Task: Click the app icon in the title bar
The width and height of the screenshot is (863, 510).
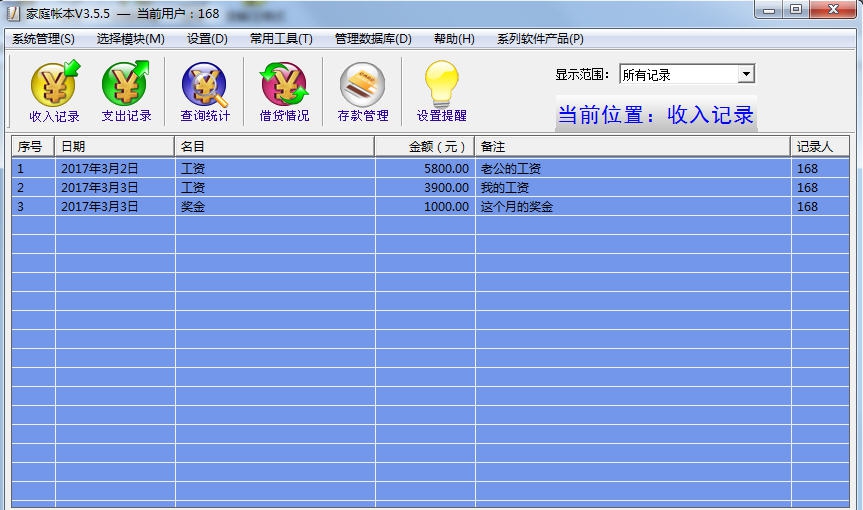Action: (13, 13)
